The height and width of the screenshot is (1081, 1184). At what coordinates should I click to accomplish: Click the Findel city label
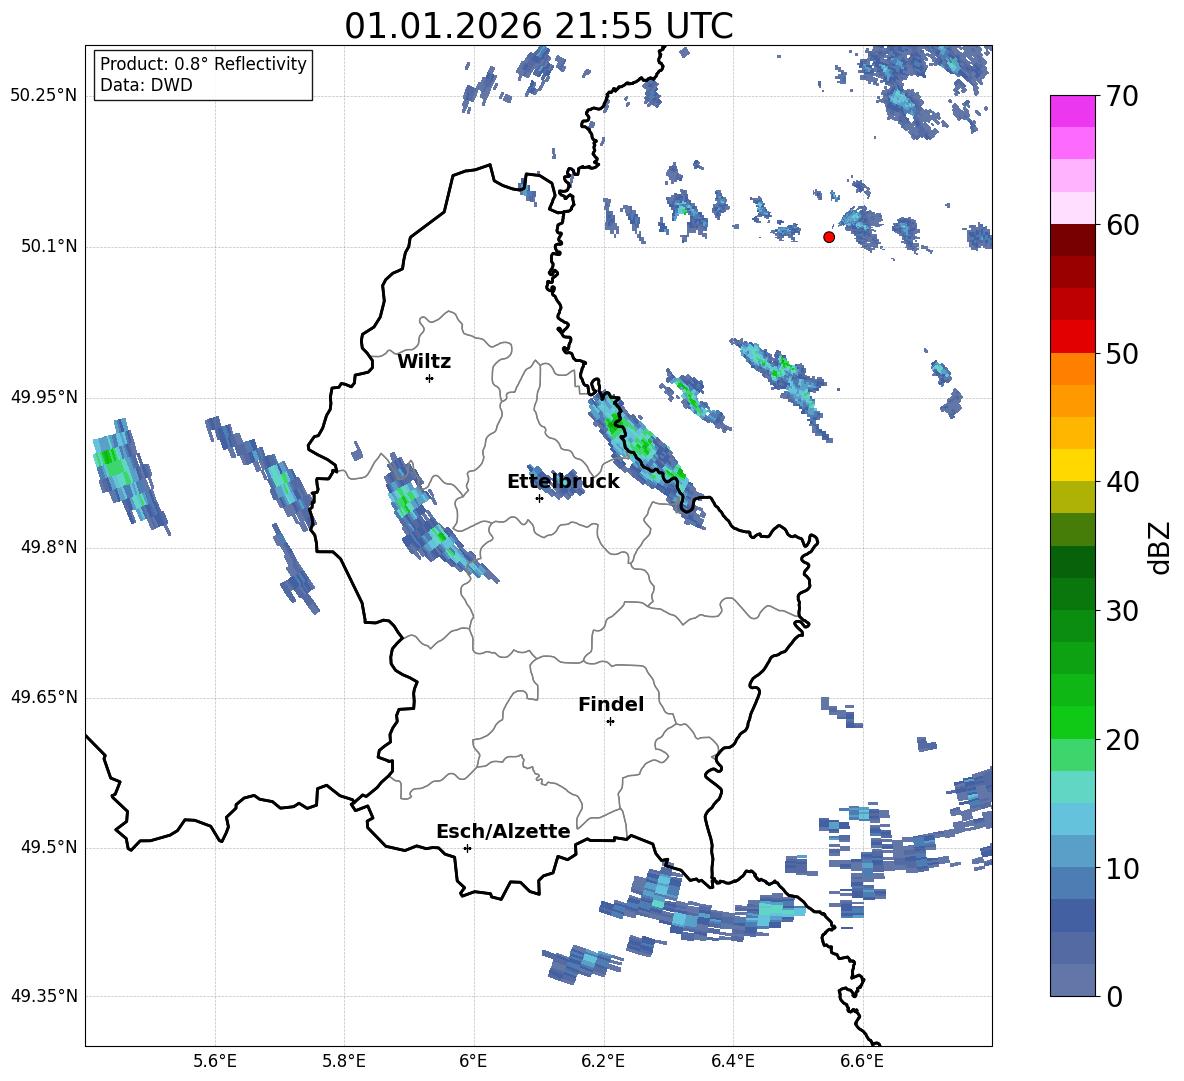click(x=611, y=704)
